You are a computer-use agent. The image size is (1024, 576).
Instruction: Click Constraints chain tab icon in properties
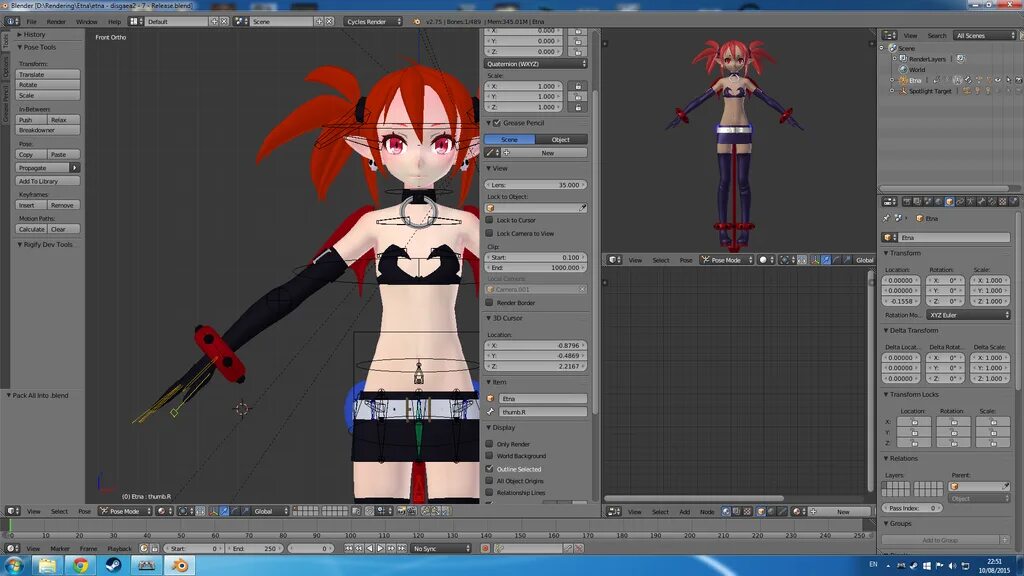(x=960, y=202)
